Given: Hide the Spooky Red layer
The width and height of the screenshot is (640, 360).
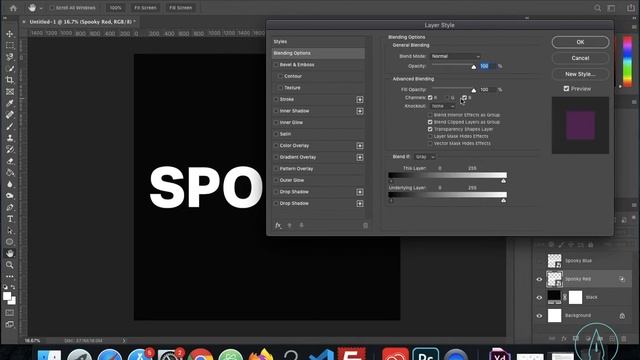Looking at the screenshot, I should (x=539, y=280).
